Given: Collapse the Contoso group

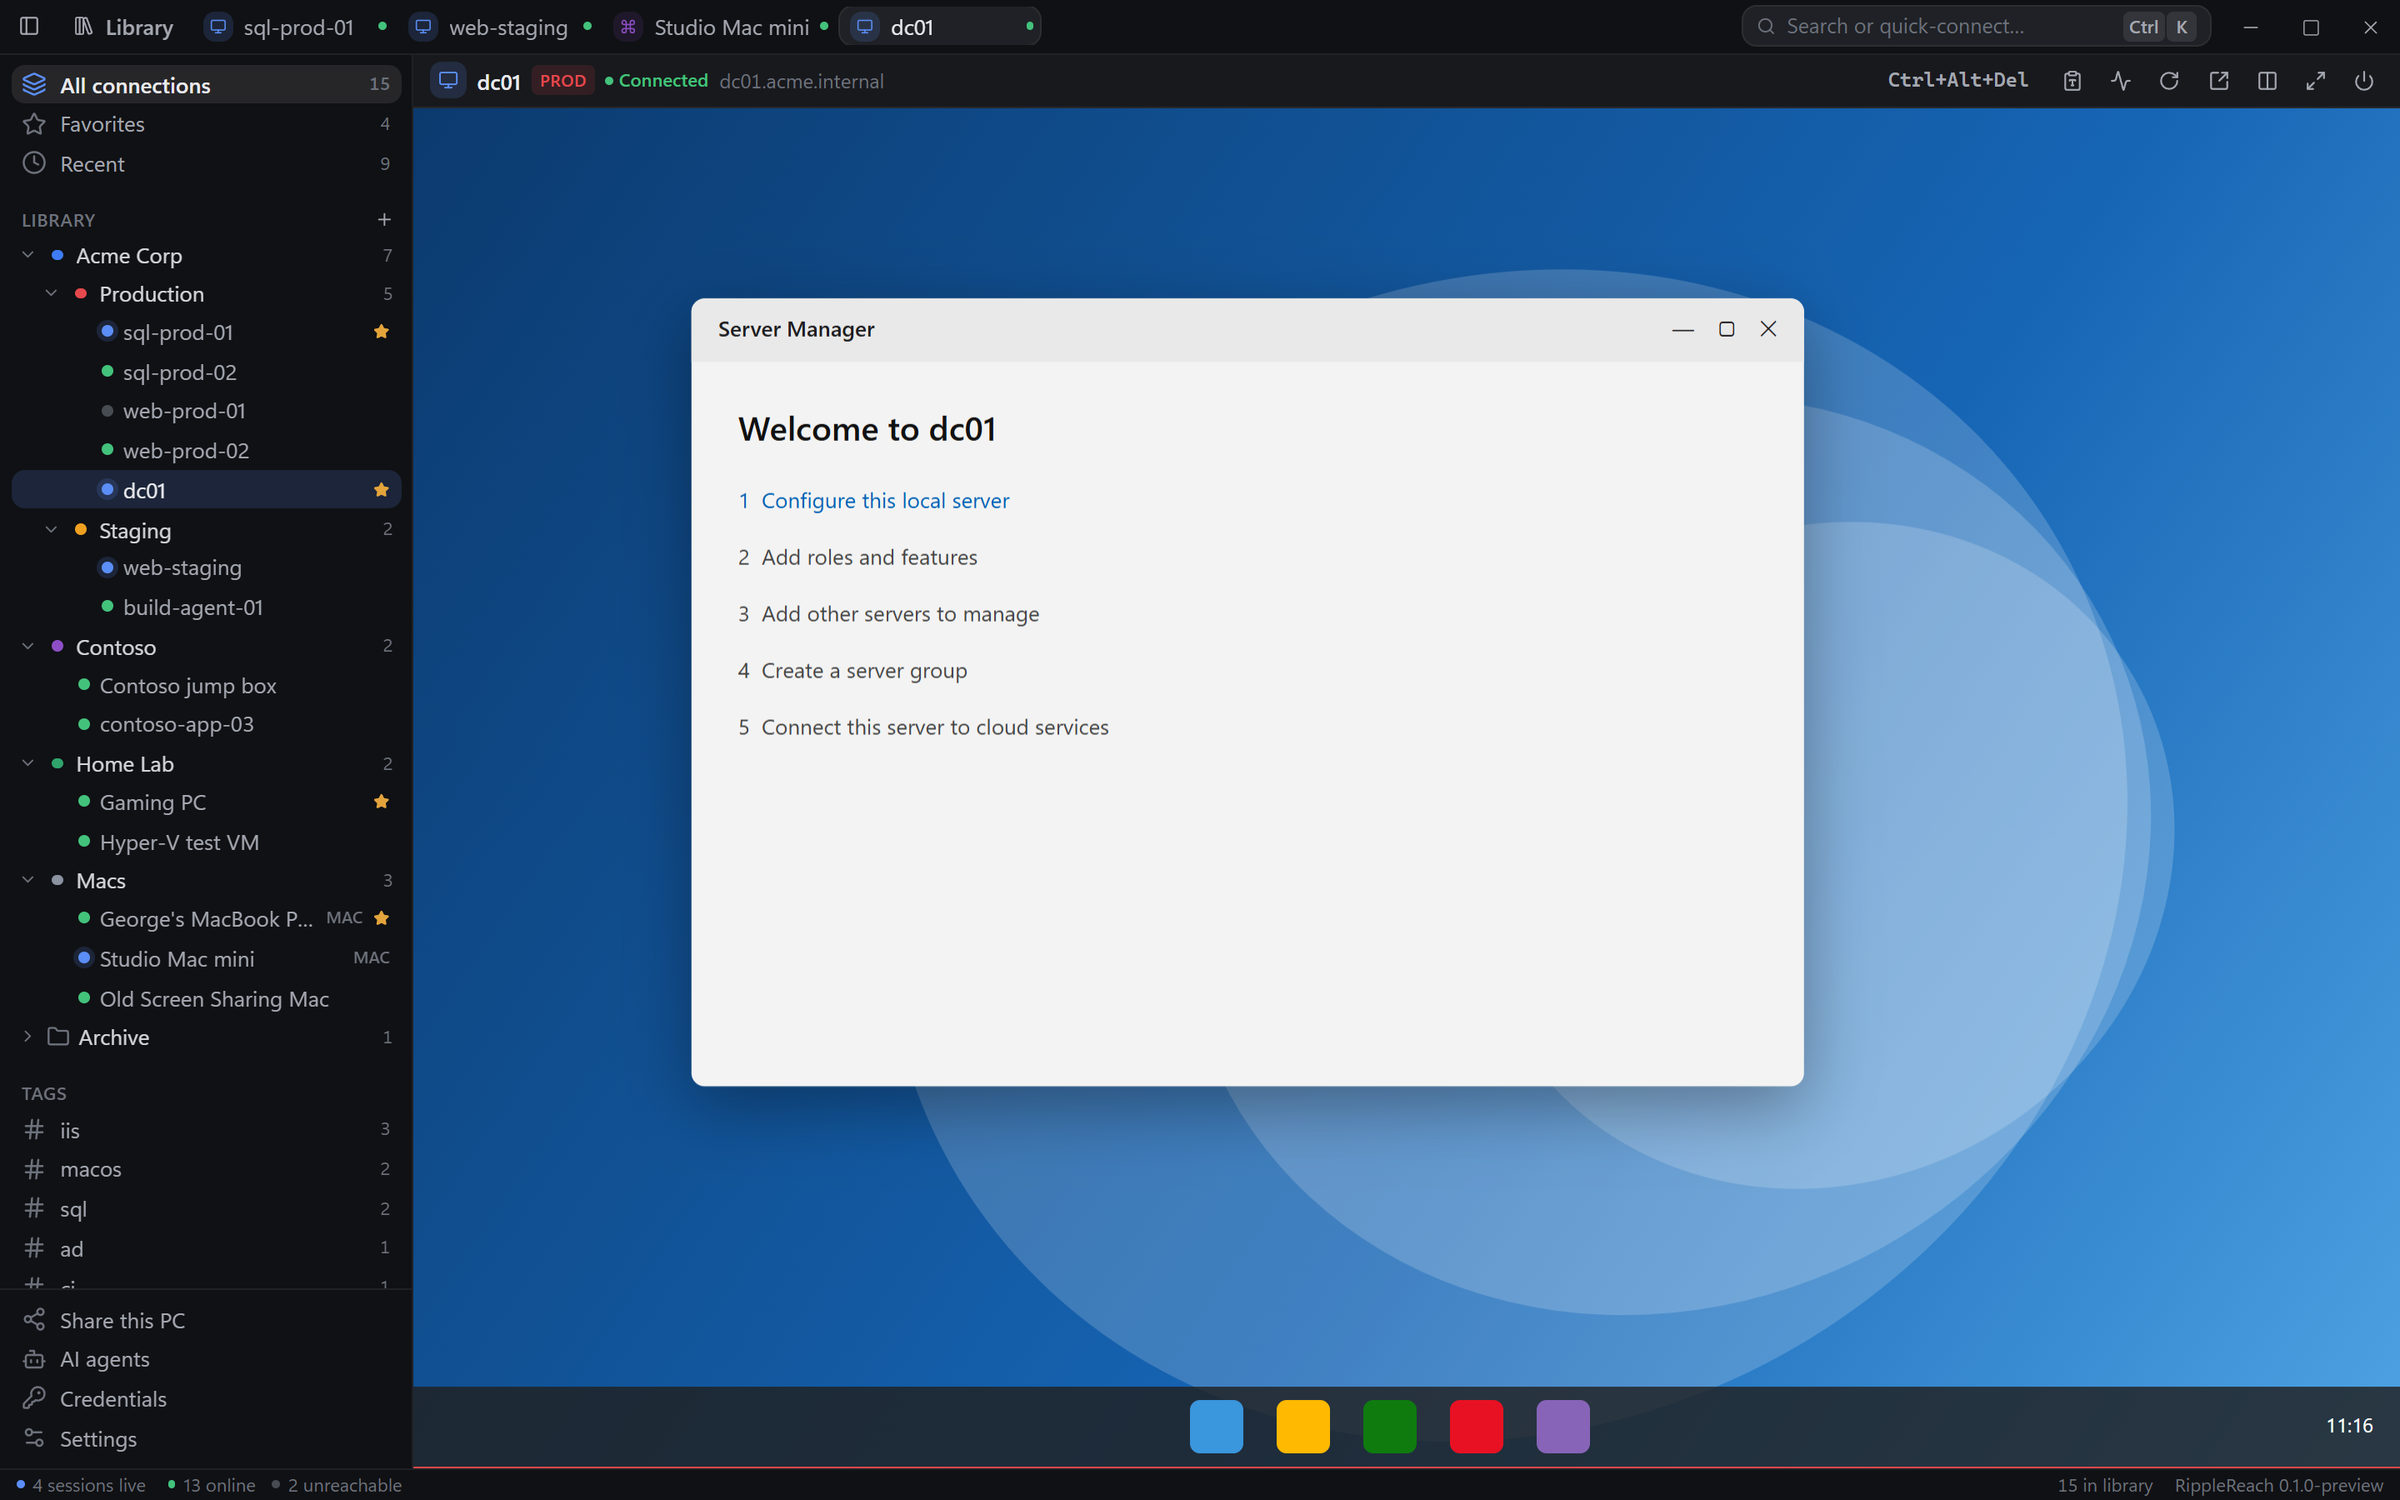Looking at the screenshot, I should (28, 647).
